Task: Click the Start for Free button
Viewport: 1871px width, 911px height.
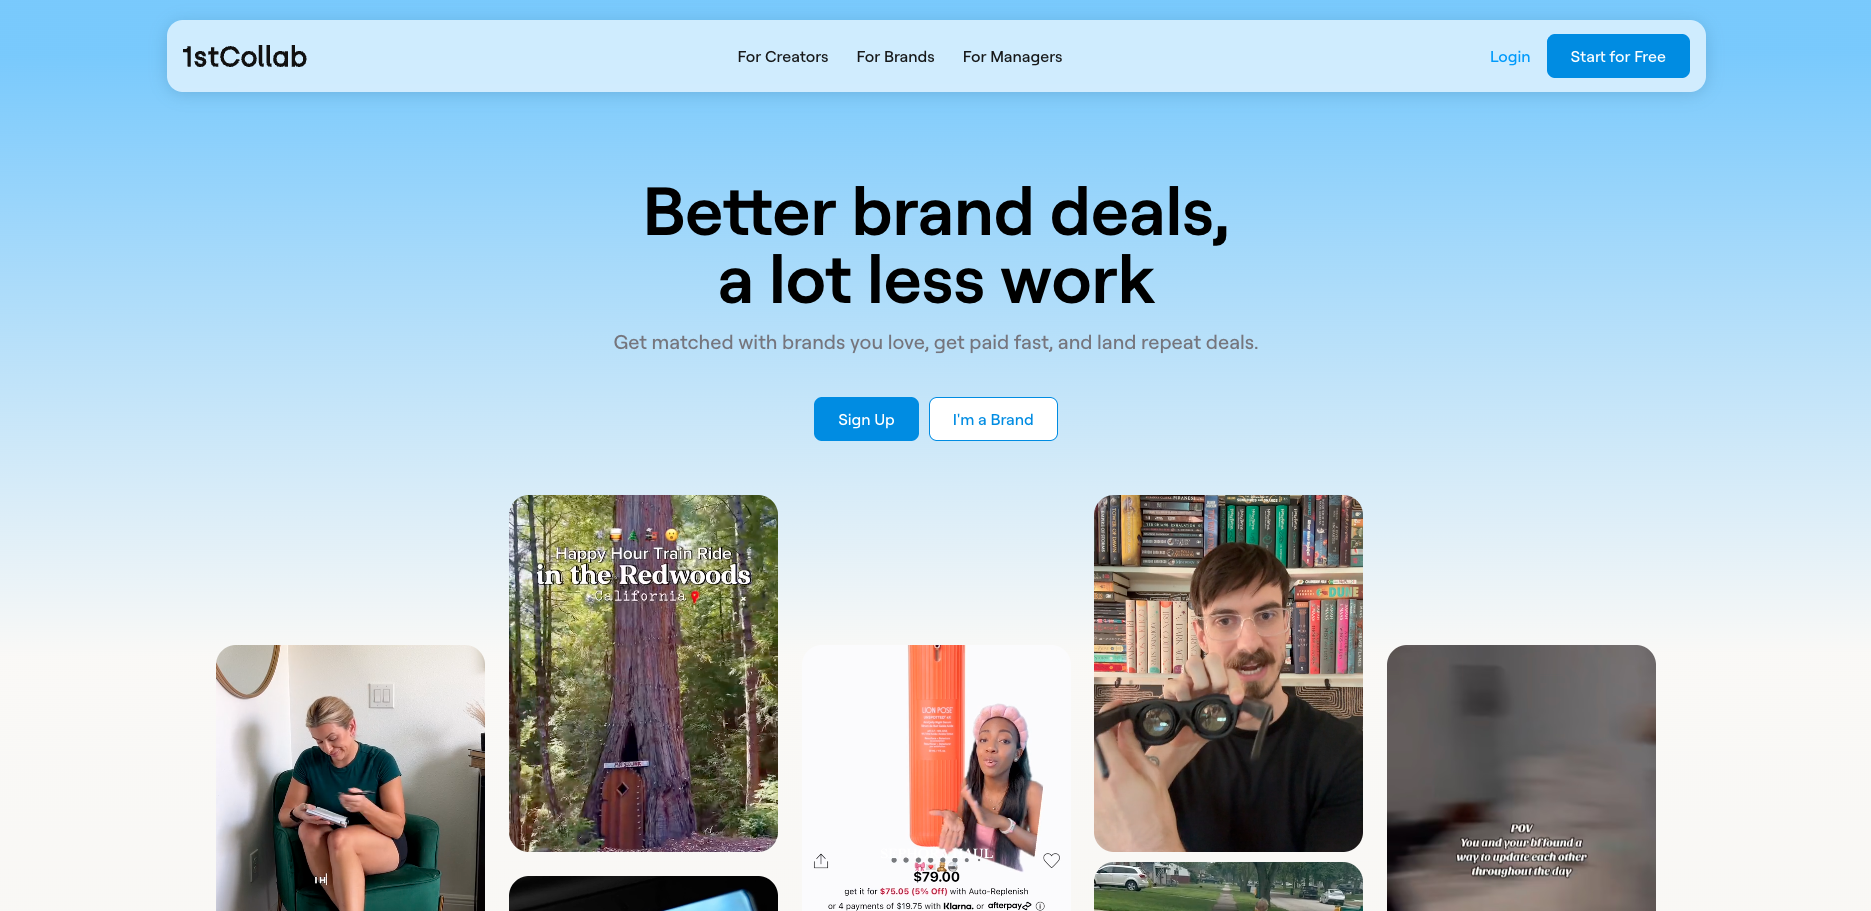Action: click(x=1618, y=56)
